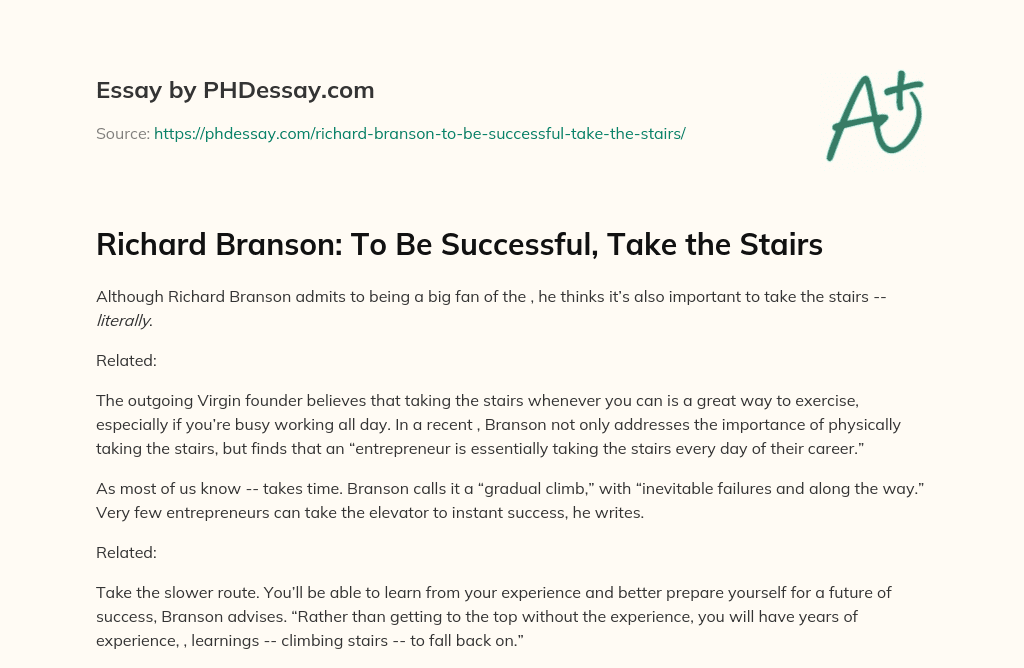Open the phdessay.com source URL link
This screenshot has width=1024, height=668.
[x=419, y=133]
